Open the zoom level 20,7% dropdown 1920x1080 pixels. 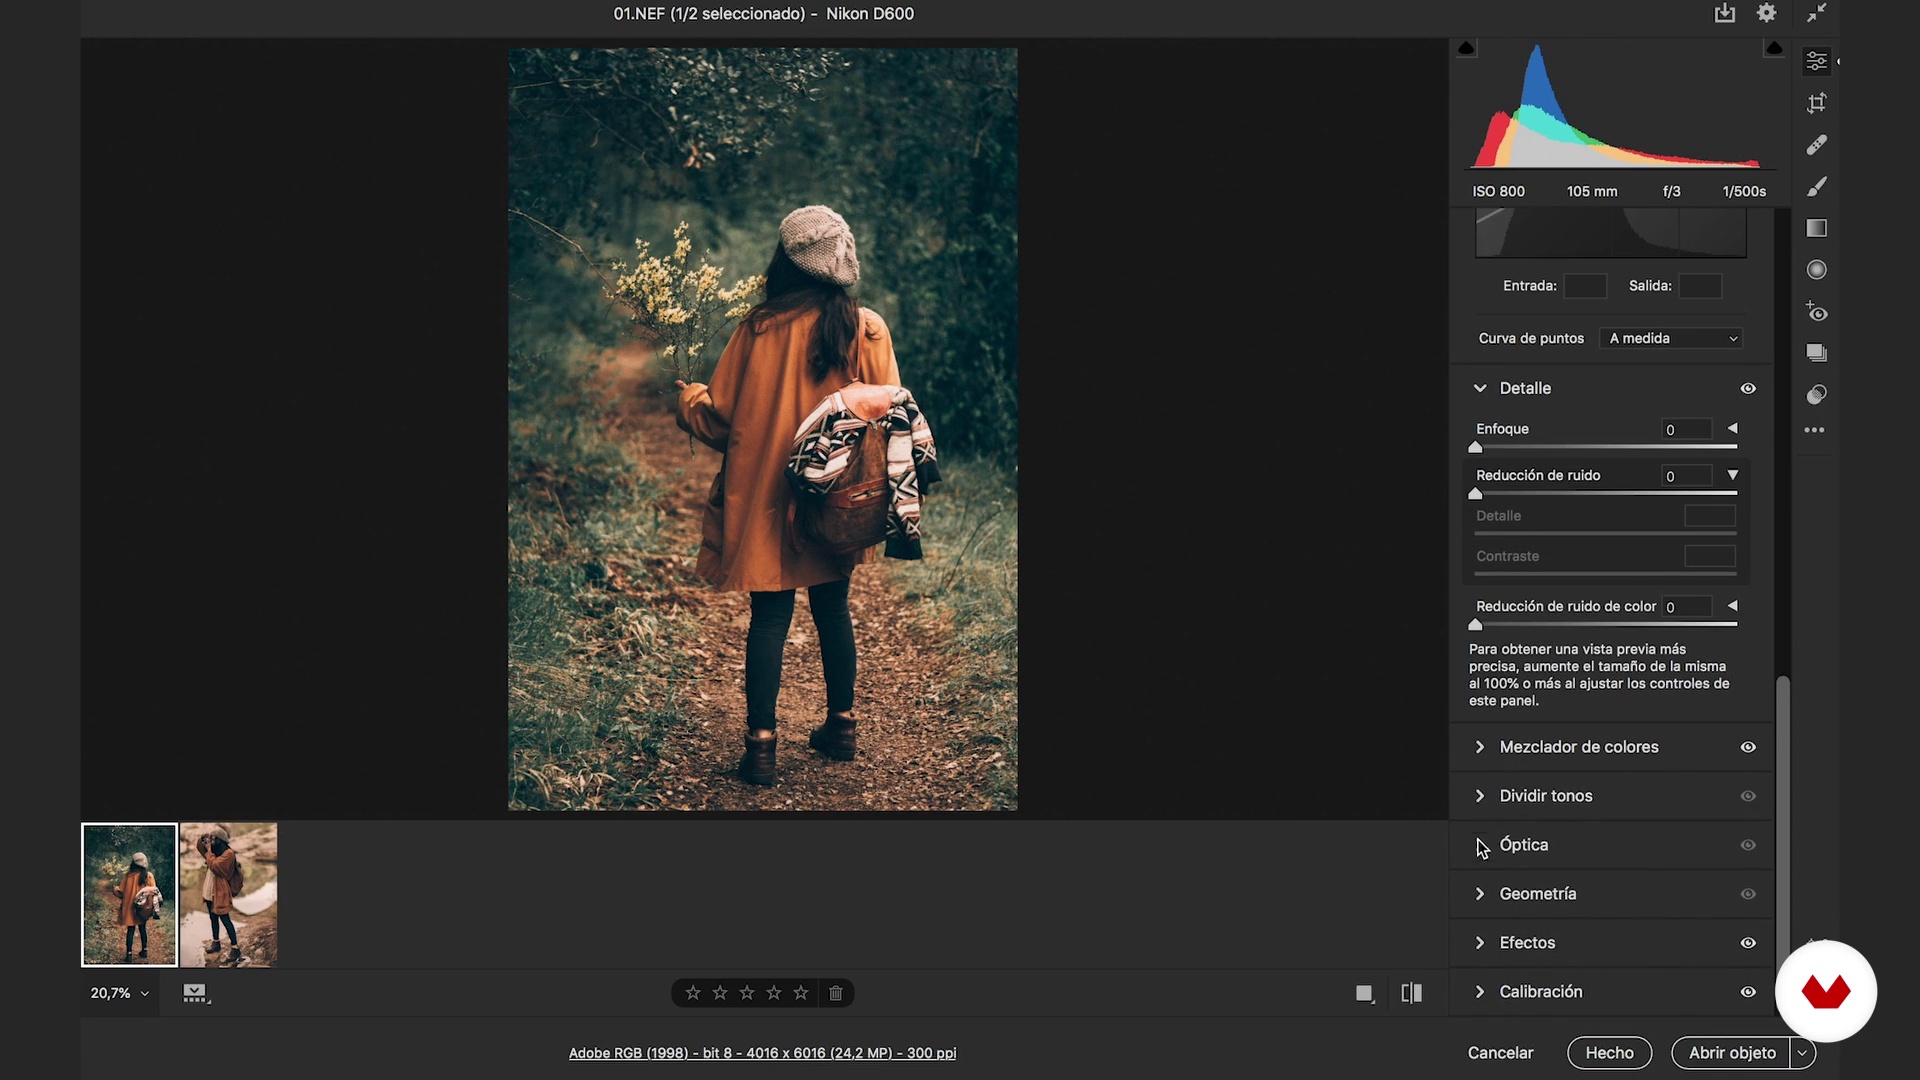[120, 993]
